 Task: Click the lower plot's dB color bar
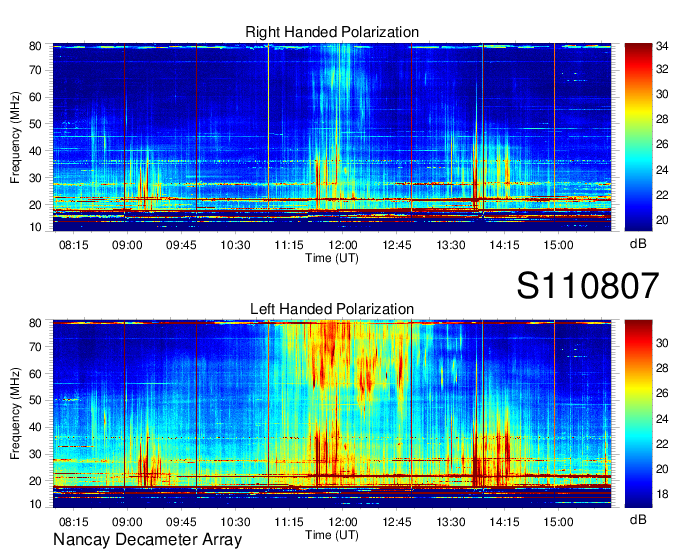[638, 414]
